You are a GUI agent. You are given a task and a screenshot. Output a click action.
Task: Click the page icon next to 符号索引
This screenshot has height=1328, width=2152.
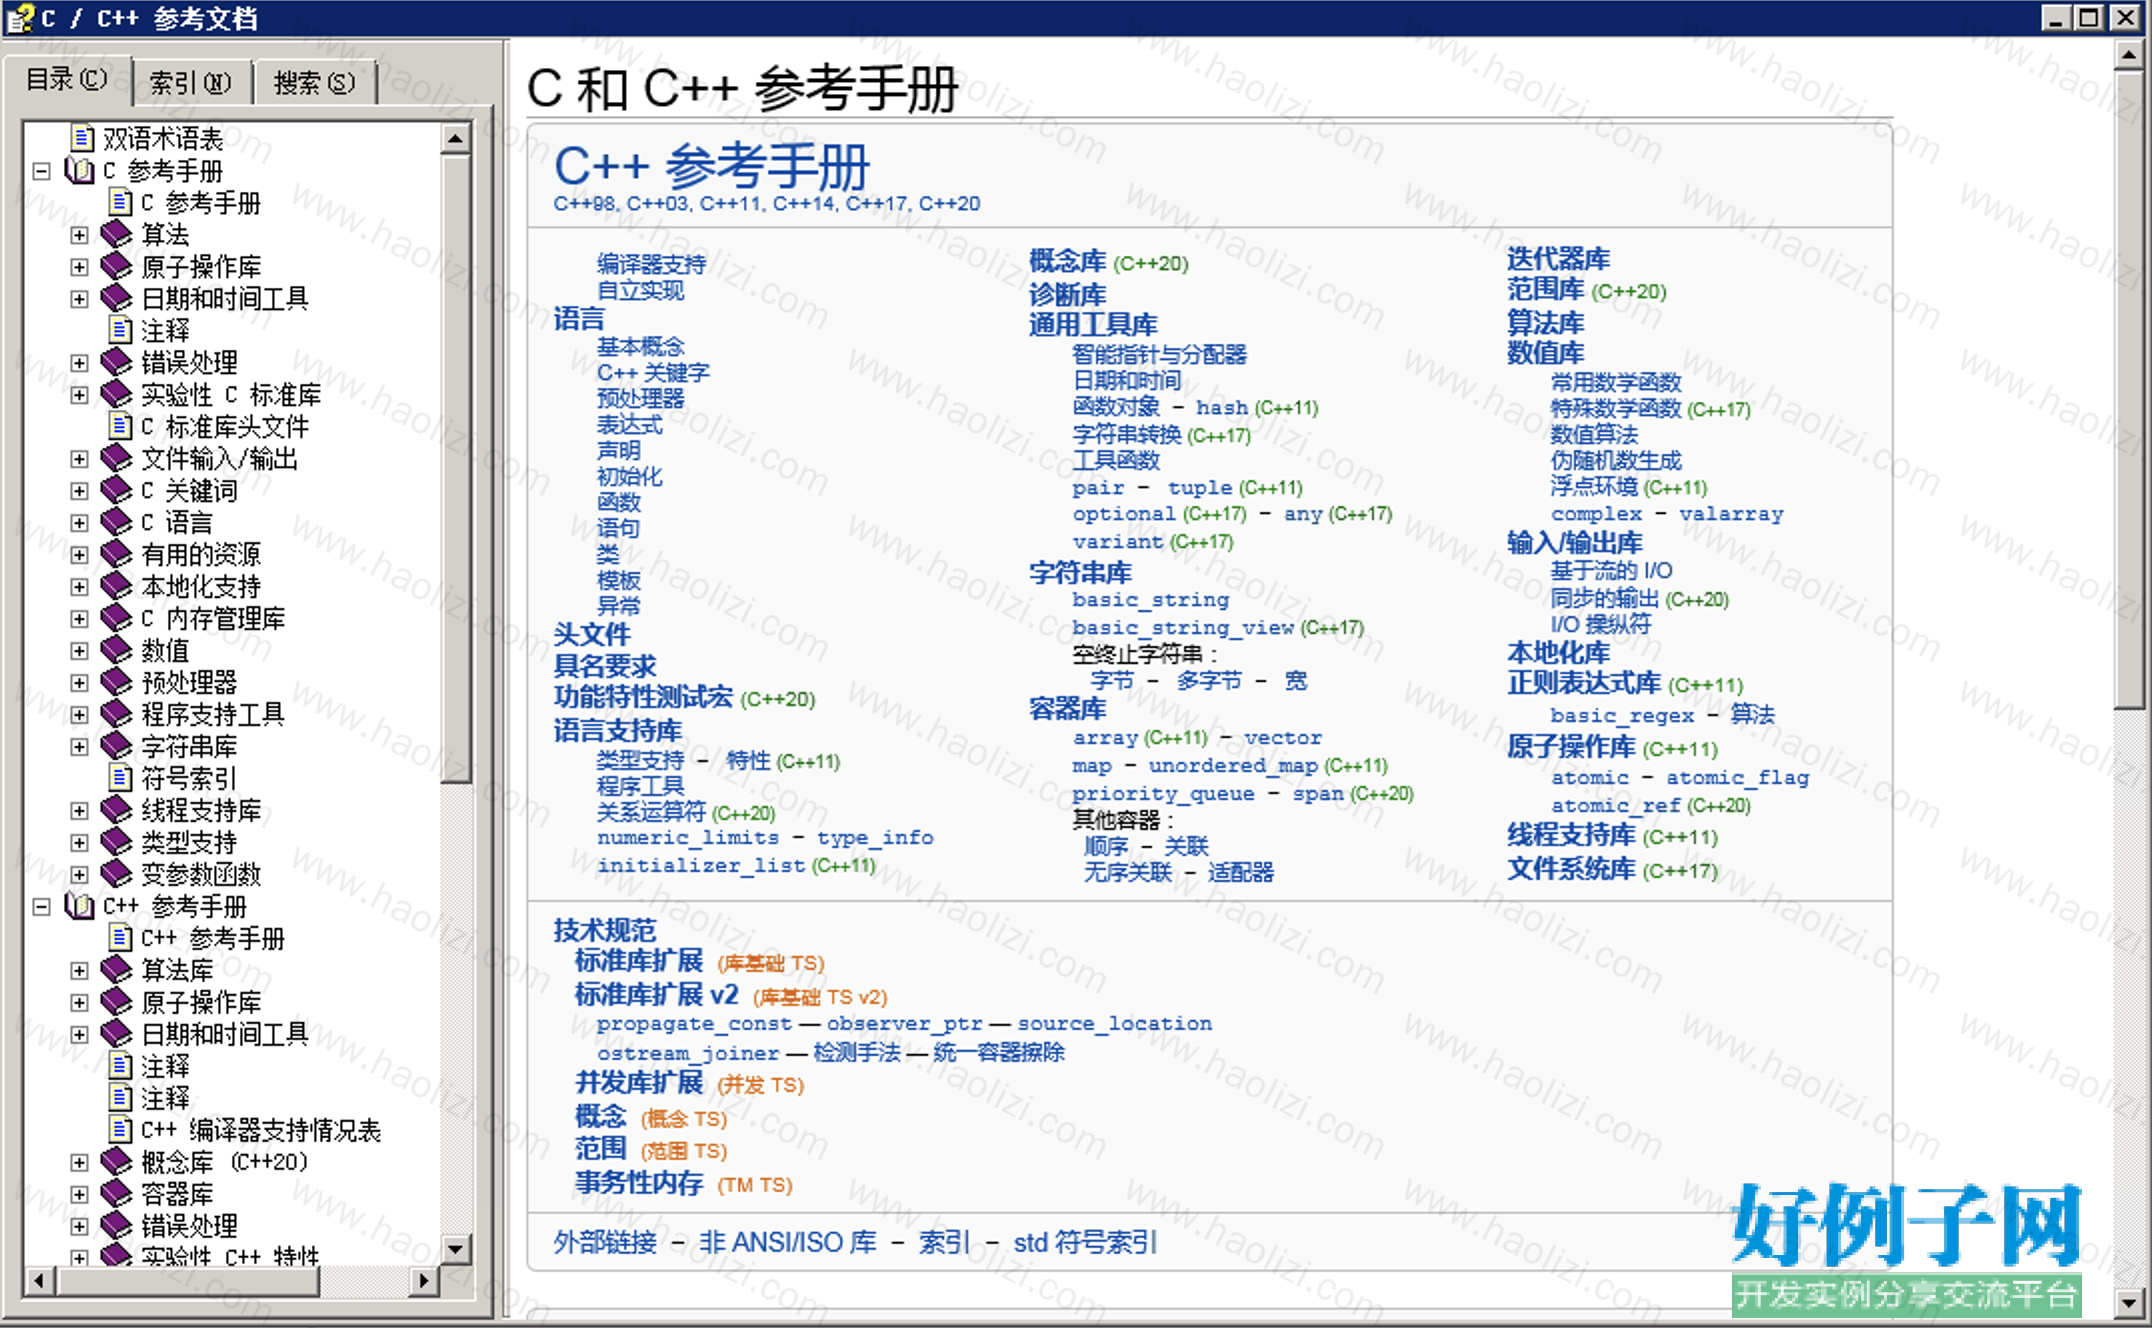pos(120,778)
